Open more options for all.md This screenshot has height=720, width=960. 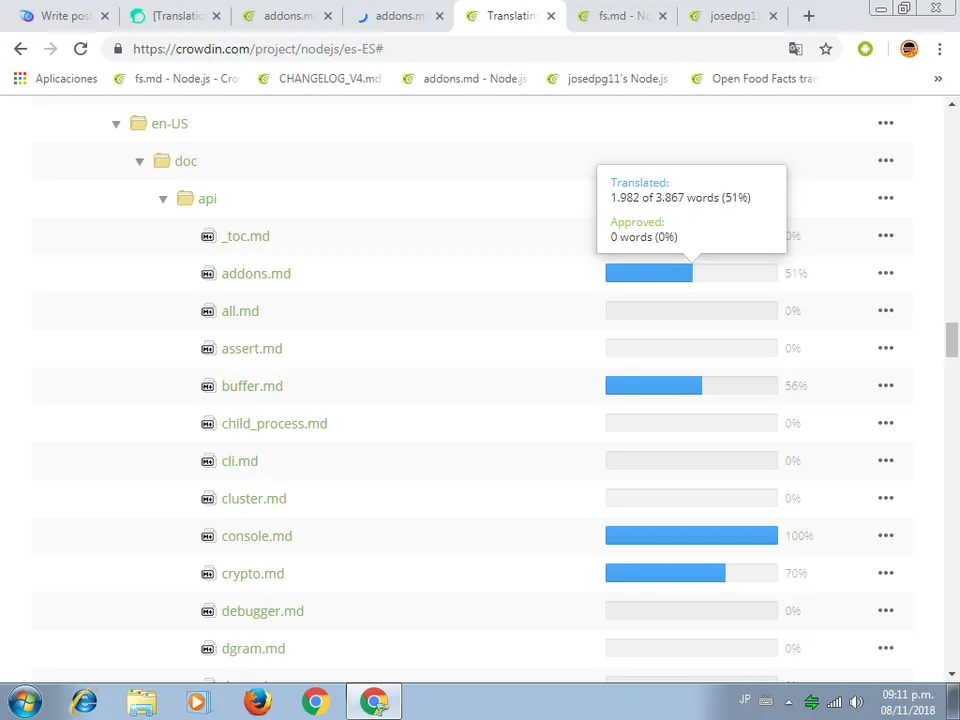(x=885, y=310)
